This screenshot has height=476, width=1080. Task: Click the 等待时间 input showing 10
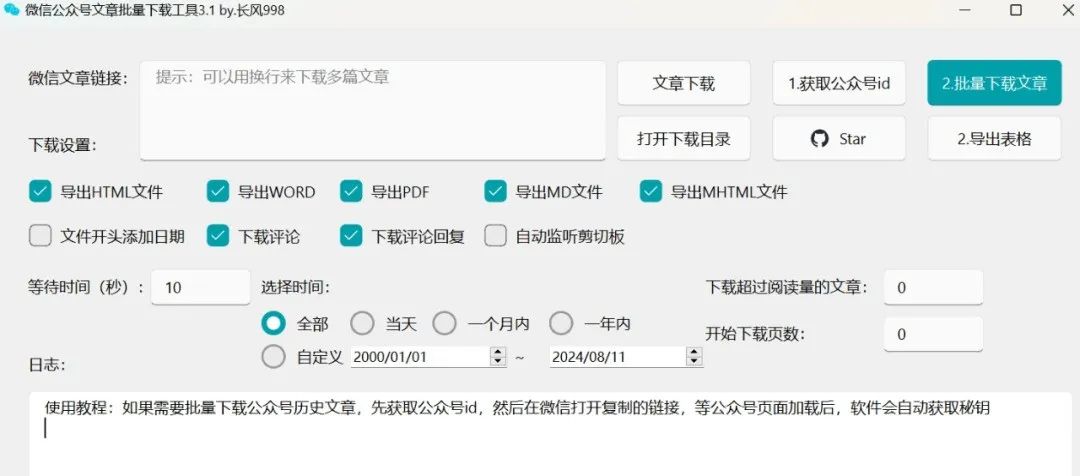coord(200,287)
